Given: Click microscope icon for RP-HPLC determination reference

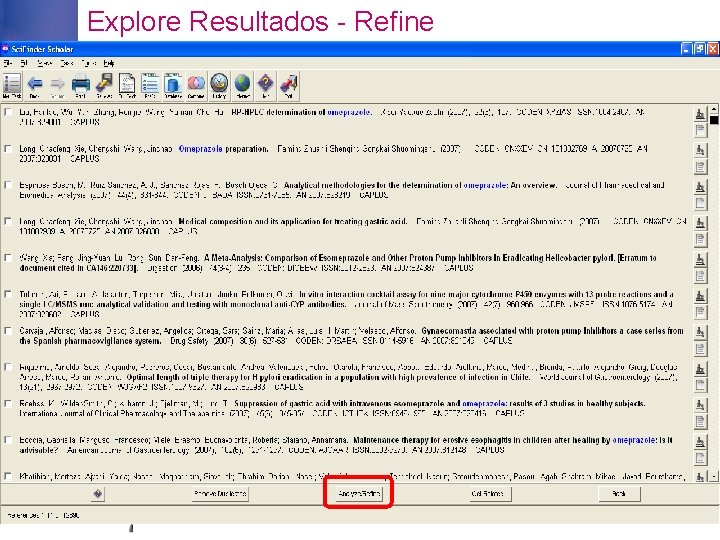Looking at the screenshot, I should tap(700, 113).
